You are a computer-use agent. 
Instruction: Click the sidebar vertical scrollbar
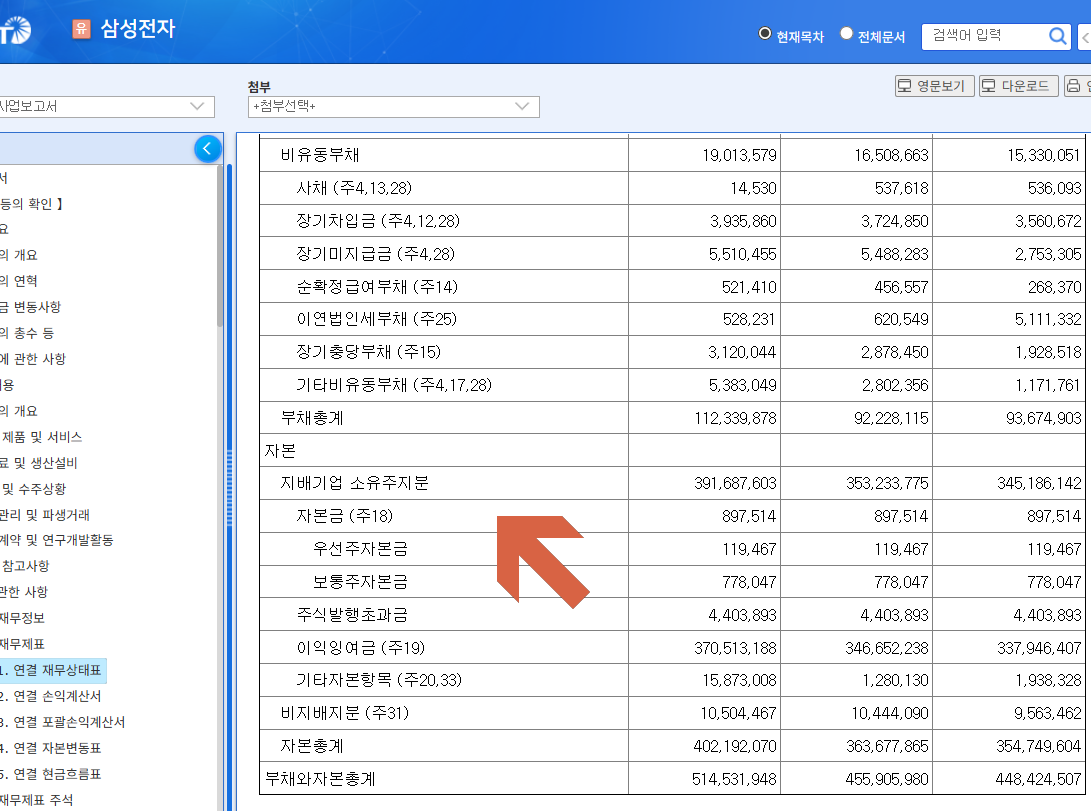(220, 246)
